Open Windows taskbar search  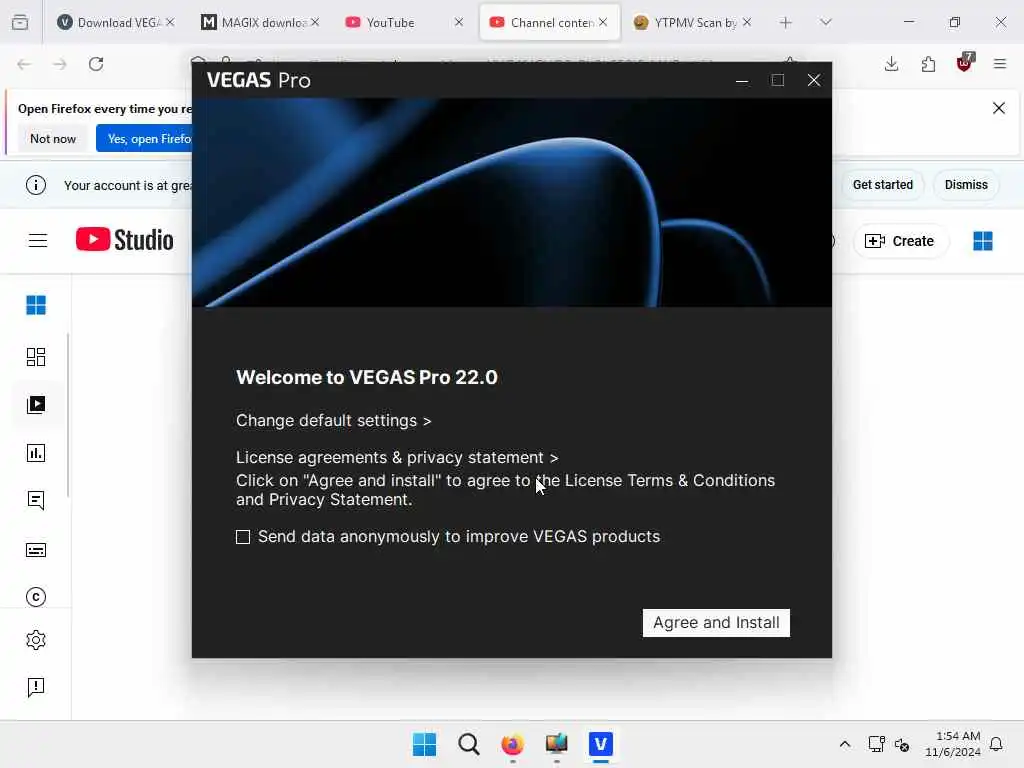click(468, 744)
